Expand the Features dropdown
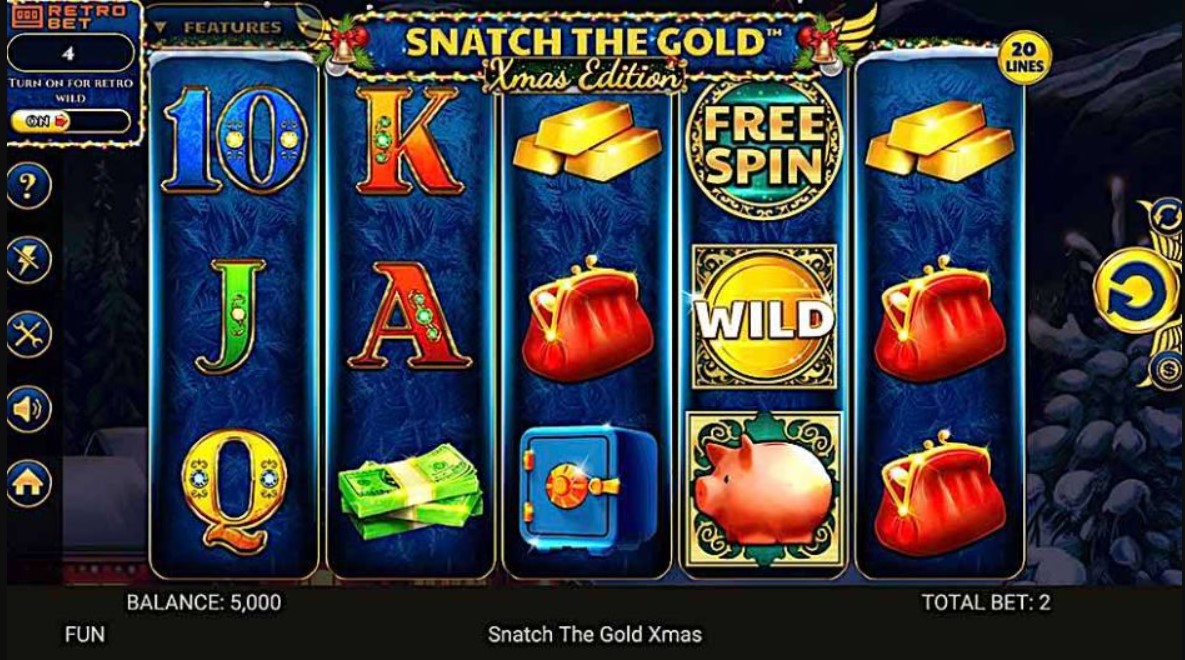Image resolution: width=1185 pixels, height=660 pixels. (223, 28)
